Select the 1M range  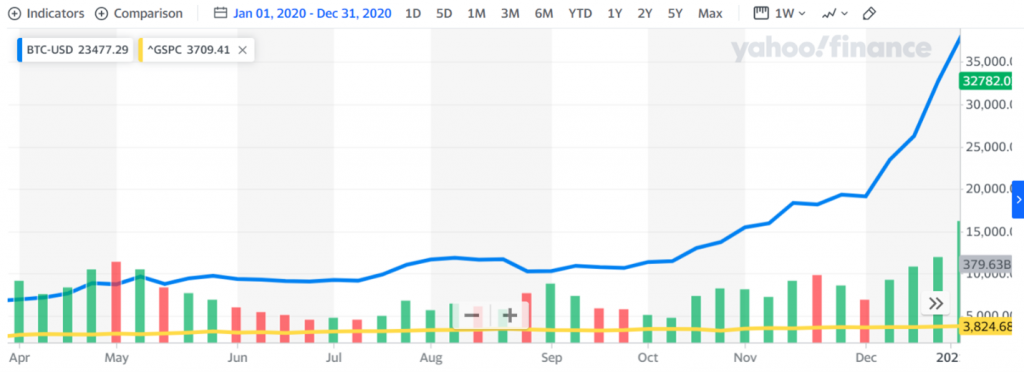coord(476,13)
